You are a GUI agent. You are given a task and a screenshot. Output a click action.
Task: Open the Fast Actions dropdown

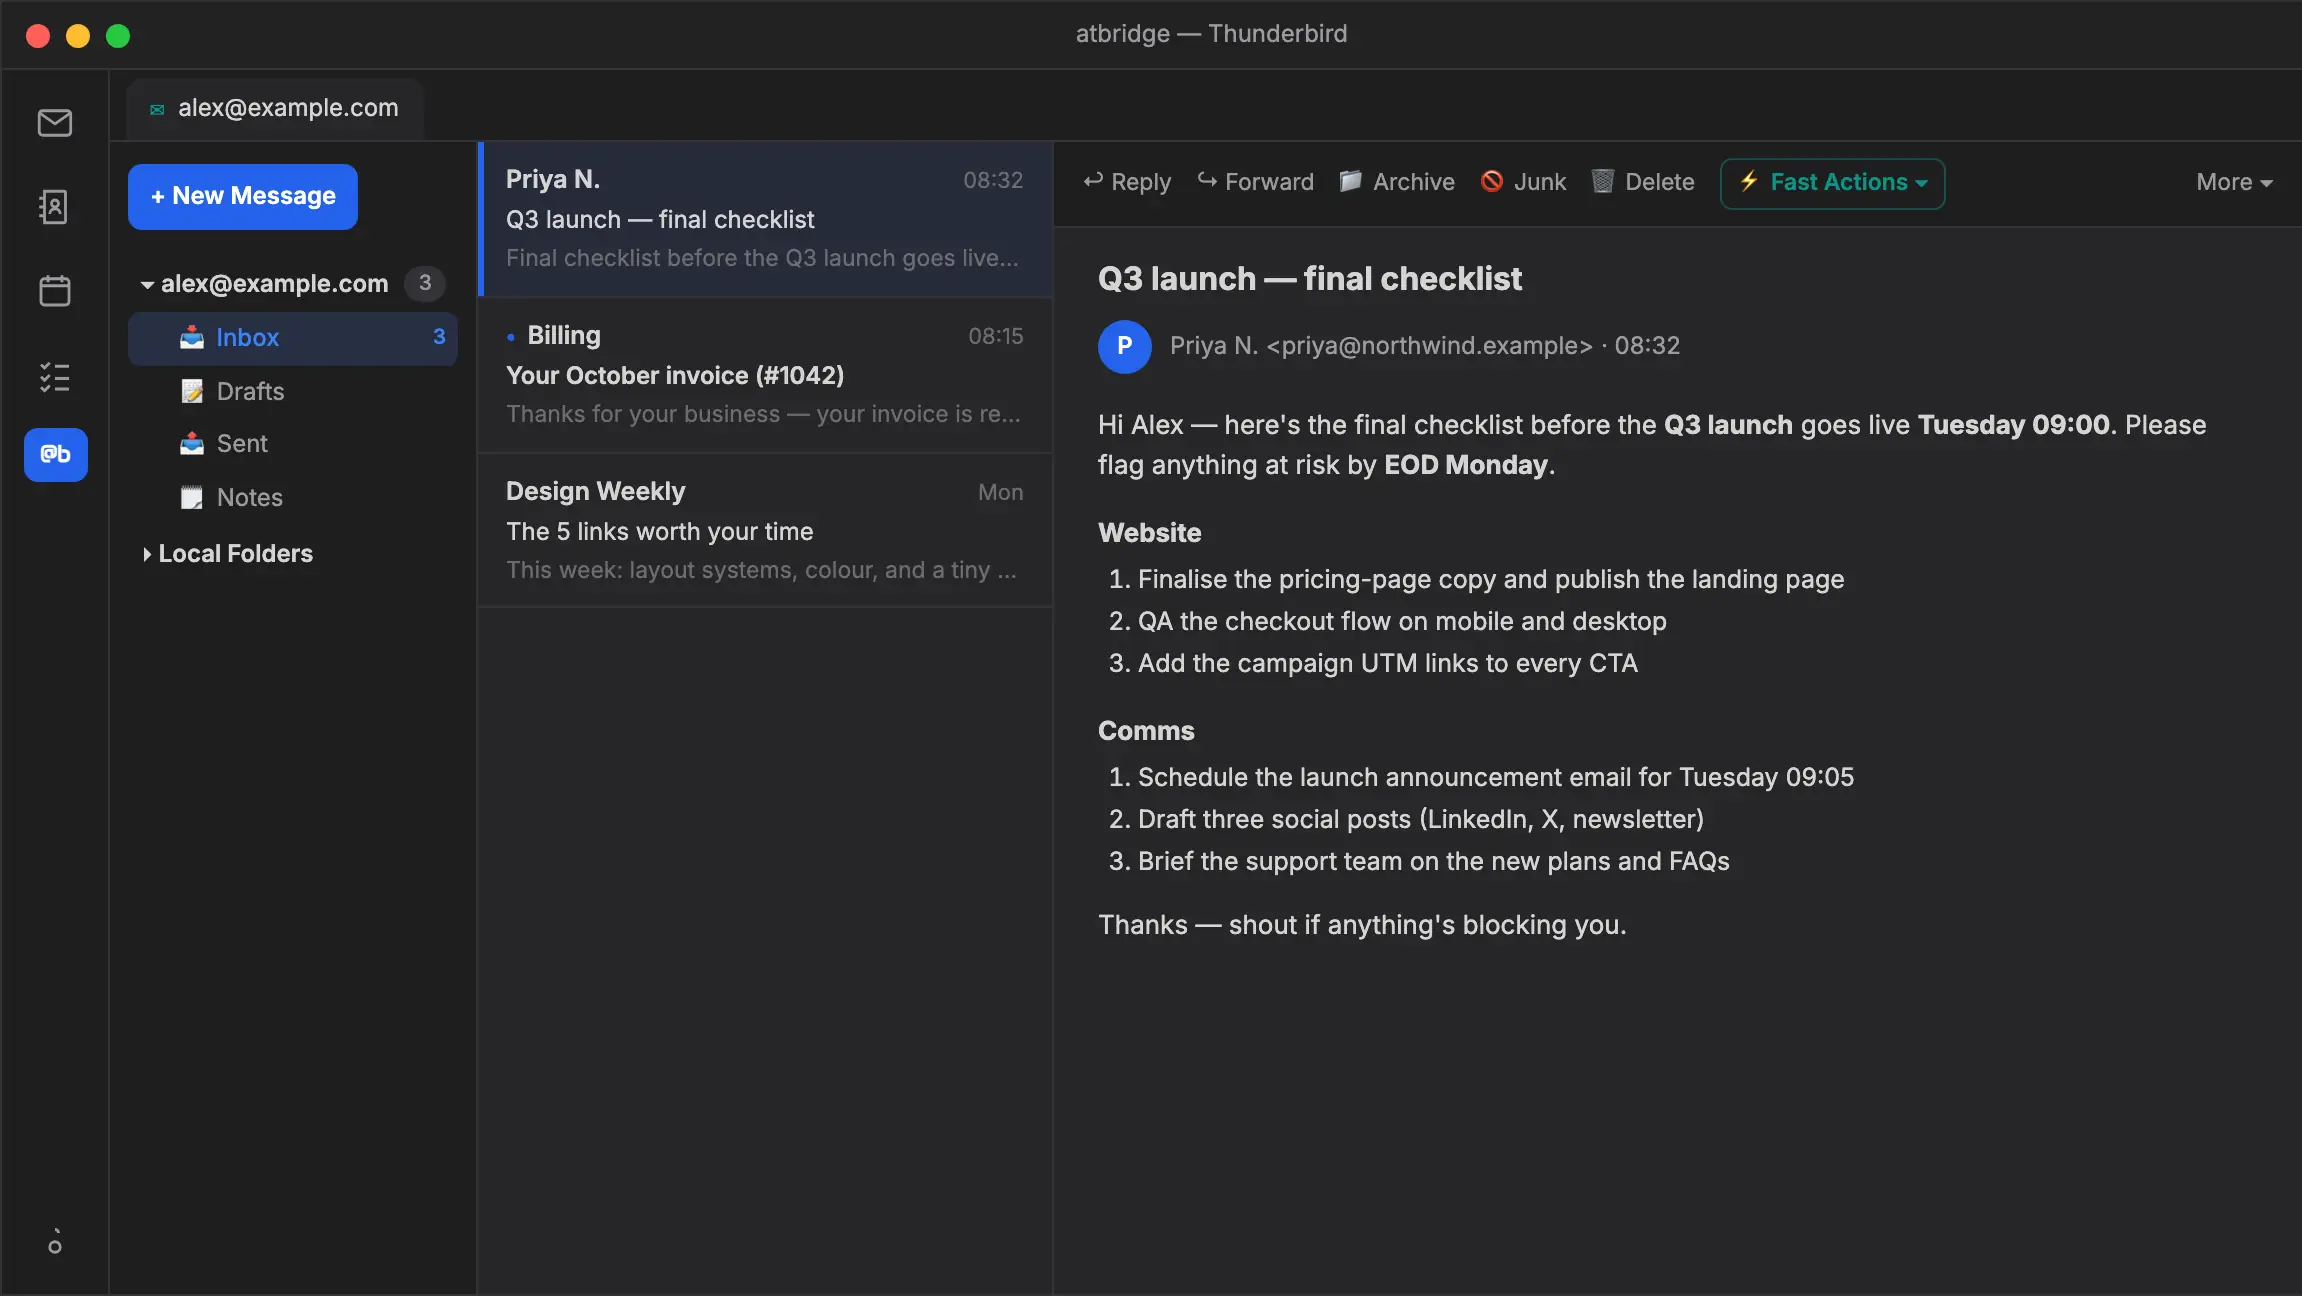click(x=1832, y=183)
